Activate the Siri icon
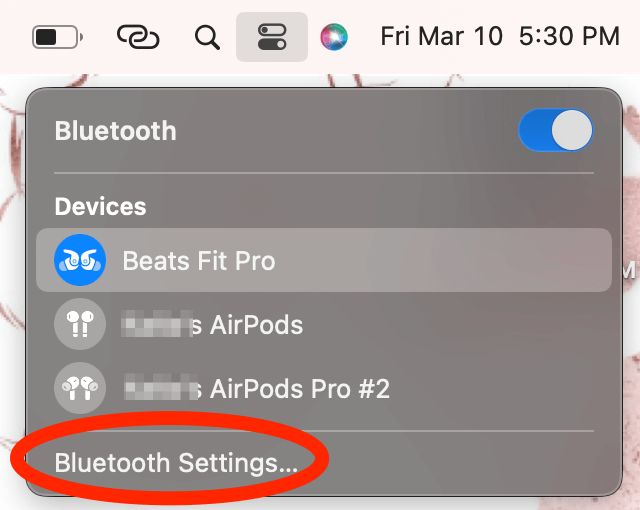Screen dimensions: 640x510 click(334, 37)
